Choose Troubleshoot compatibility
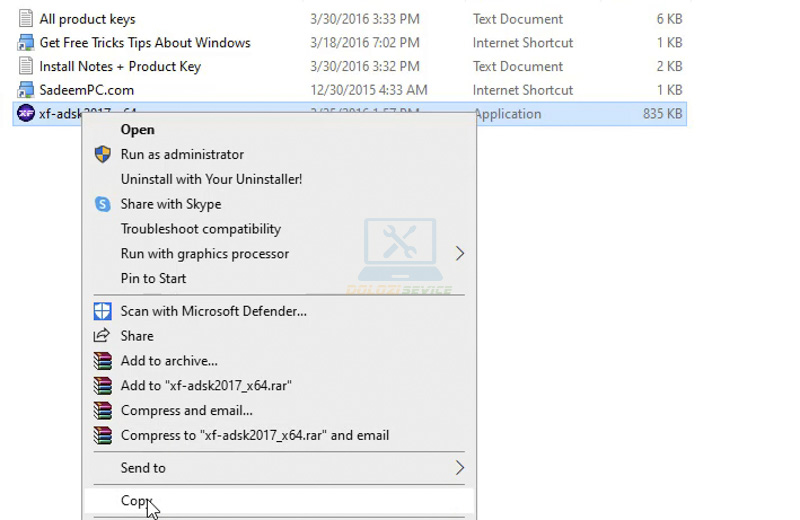The width and height of the screenshot is (800, 520). [201, 229]
